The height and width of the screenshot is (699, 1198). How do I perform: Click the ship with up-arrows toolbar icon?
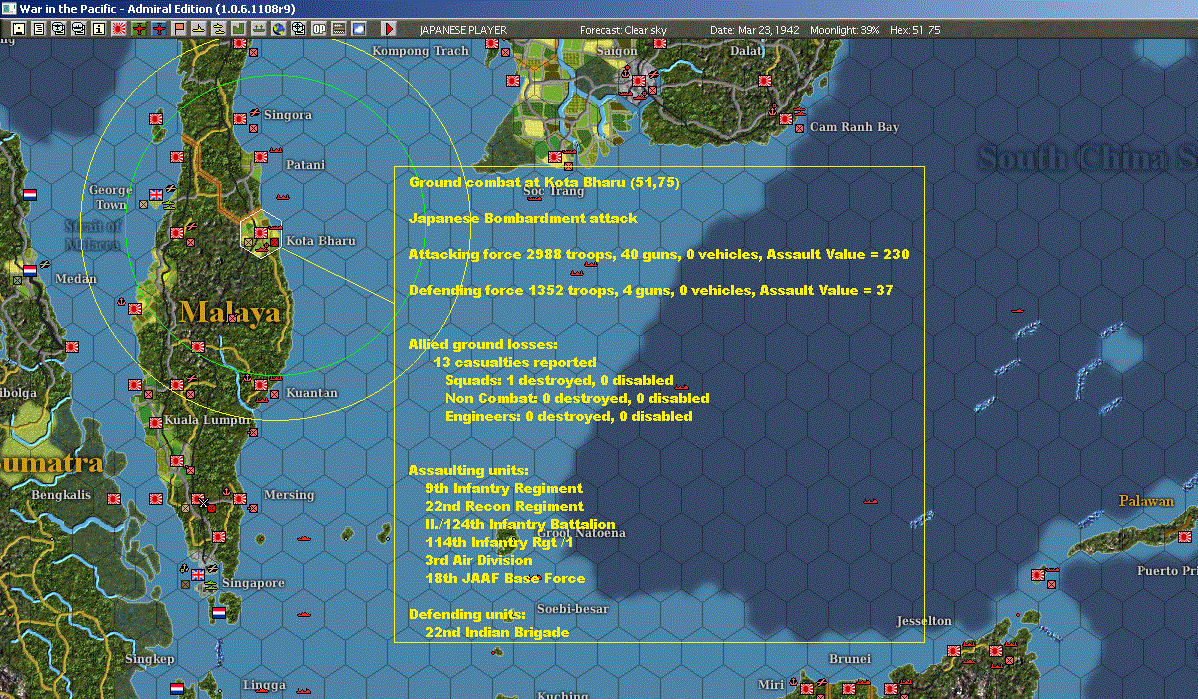click(259, 29)
